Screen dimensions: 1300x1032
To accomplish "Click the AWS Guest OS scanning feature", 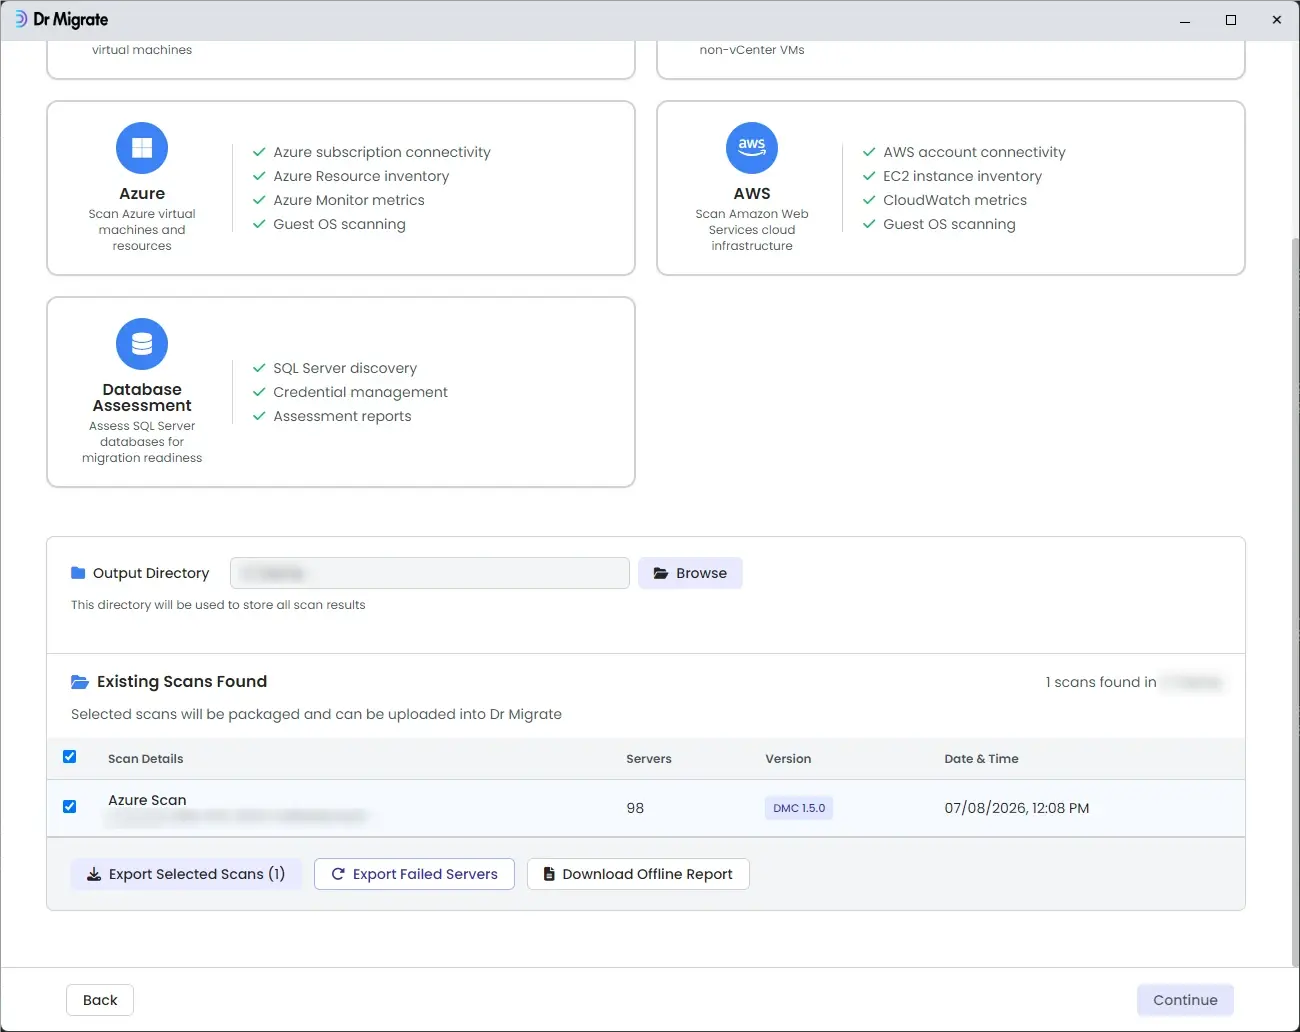I will pos(949,224).
